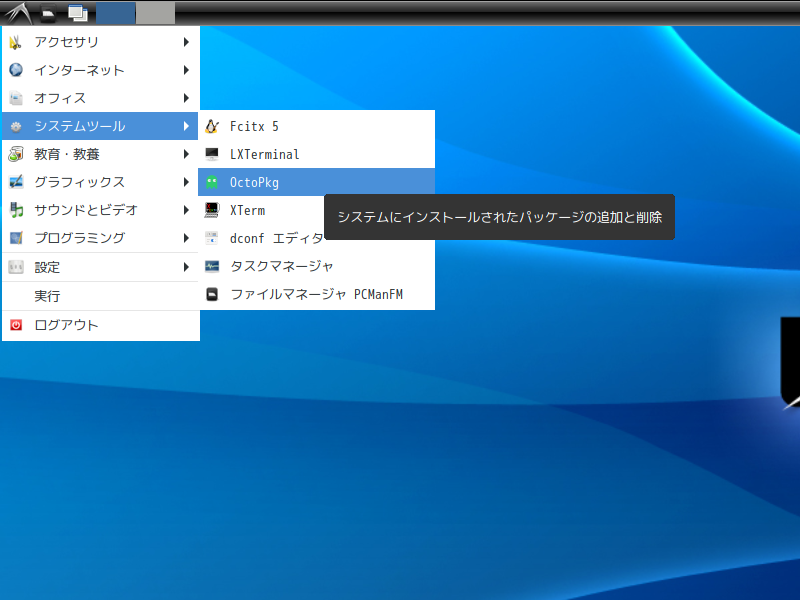
Task: Click the green OctoPkg ghost icon
Action: click(212, 182)
